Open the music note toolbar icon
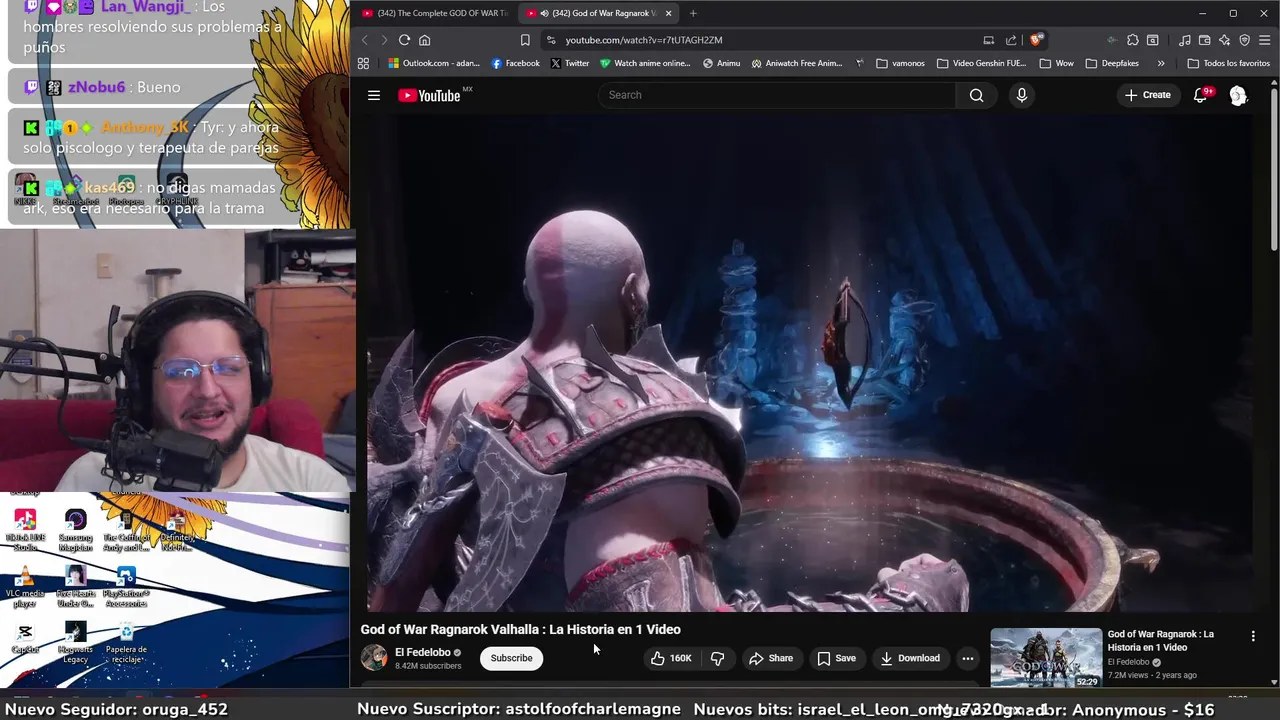This screenshot has height=720, width=1280. pos(1185,40)
